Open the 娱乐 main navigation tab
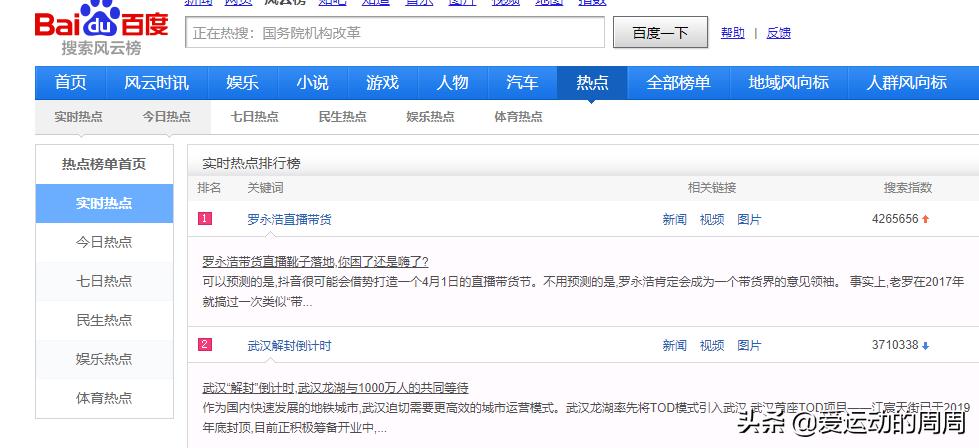 (242, 82)
